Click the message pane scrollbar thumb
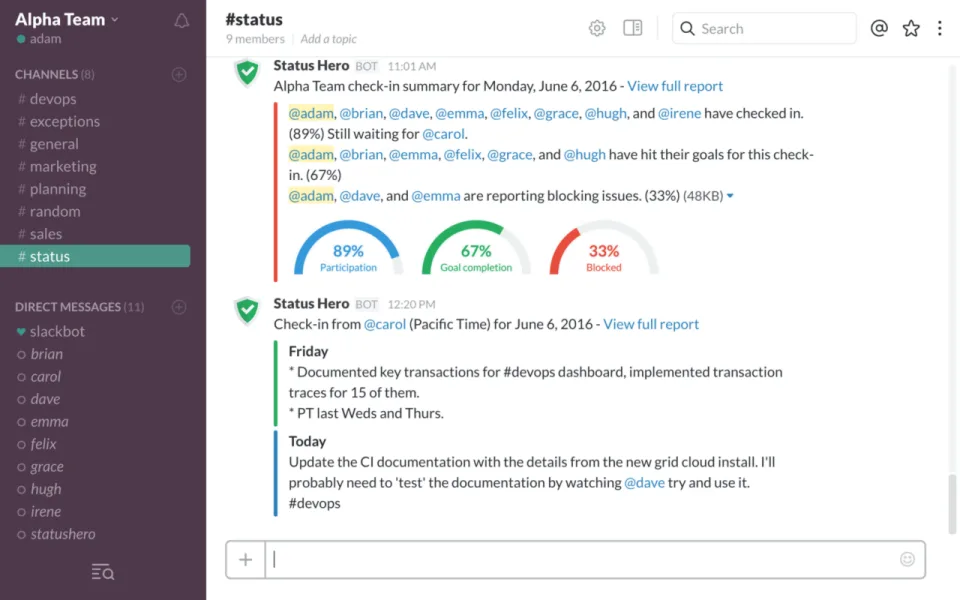960x600 pixels. click(x=952, y=503)
